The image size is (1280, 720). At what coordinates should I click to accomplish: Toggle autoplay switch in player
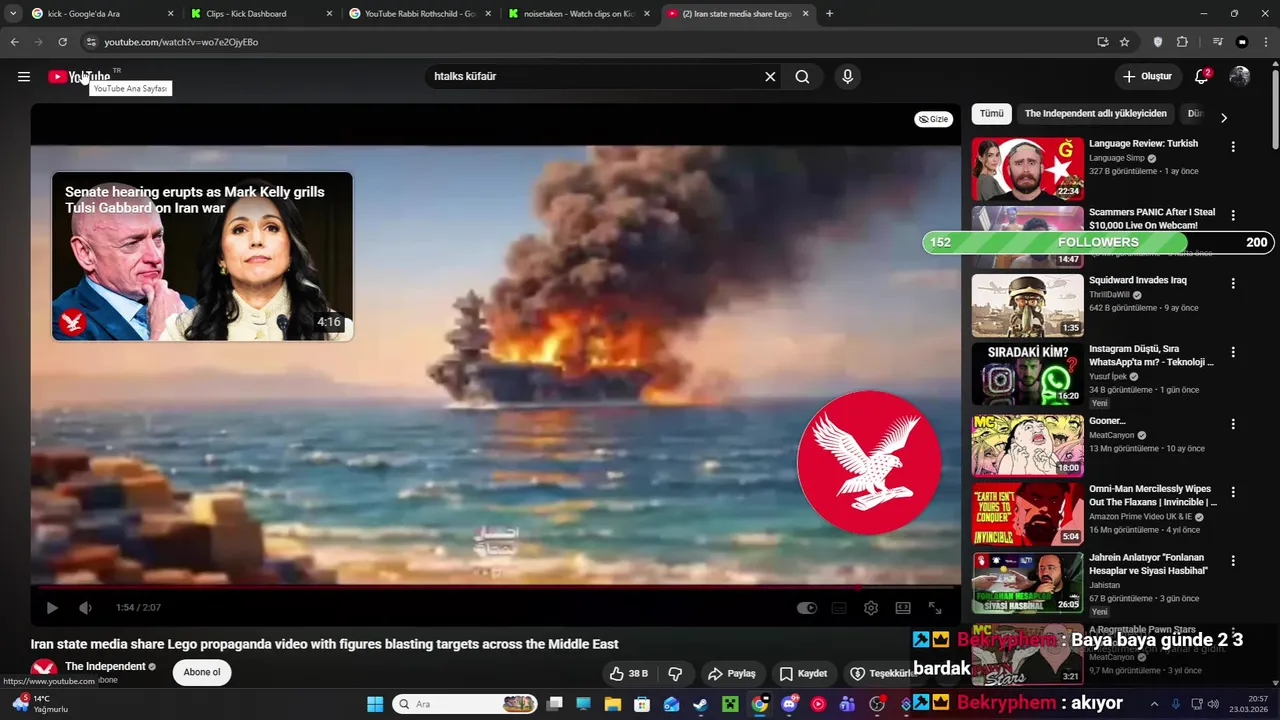point(806,608)
